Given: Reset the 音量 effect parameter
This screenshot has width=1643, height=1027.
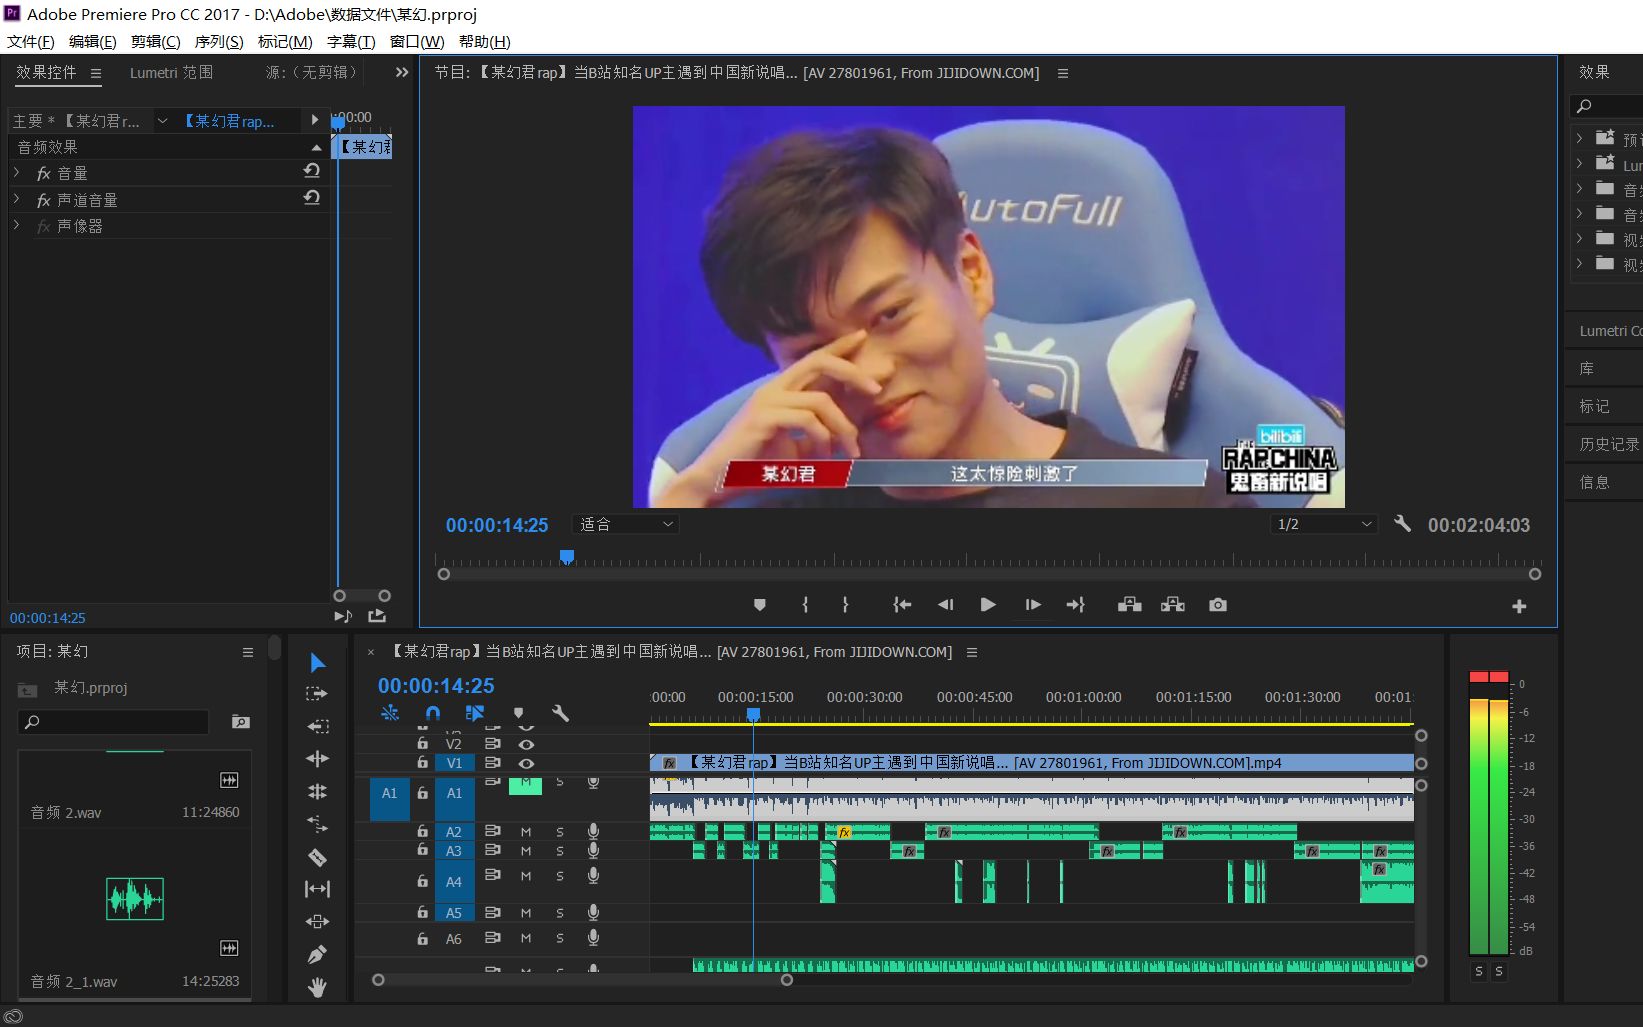Looking at the screenshot, I should (312, 171).
